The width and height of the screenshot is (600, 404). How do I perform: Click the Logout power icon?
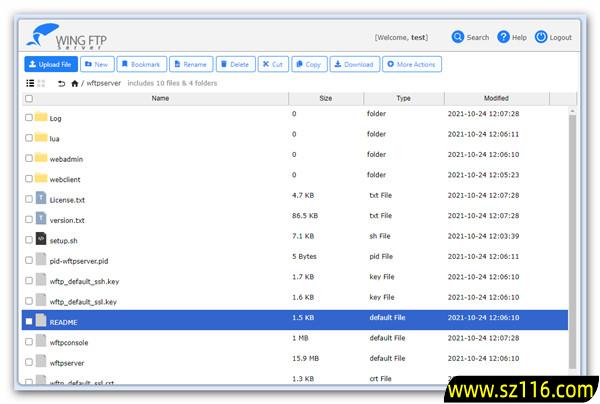[541, 37]
